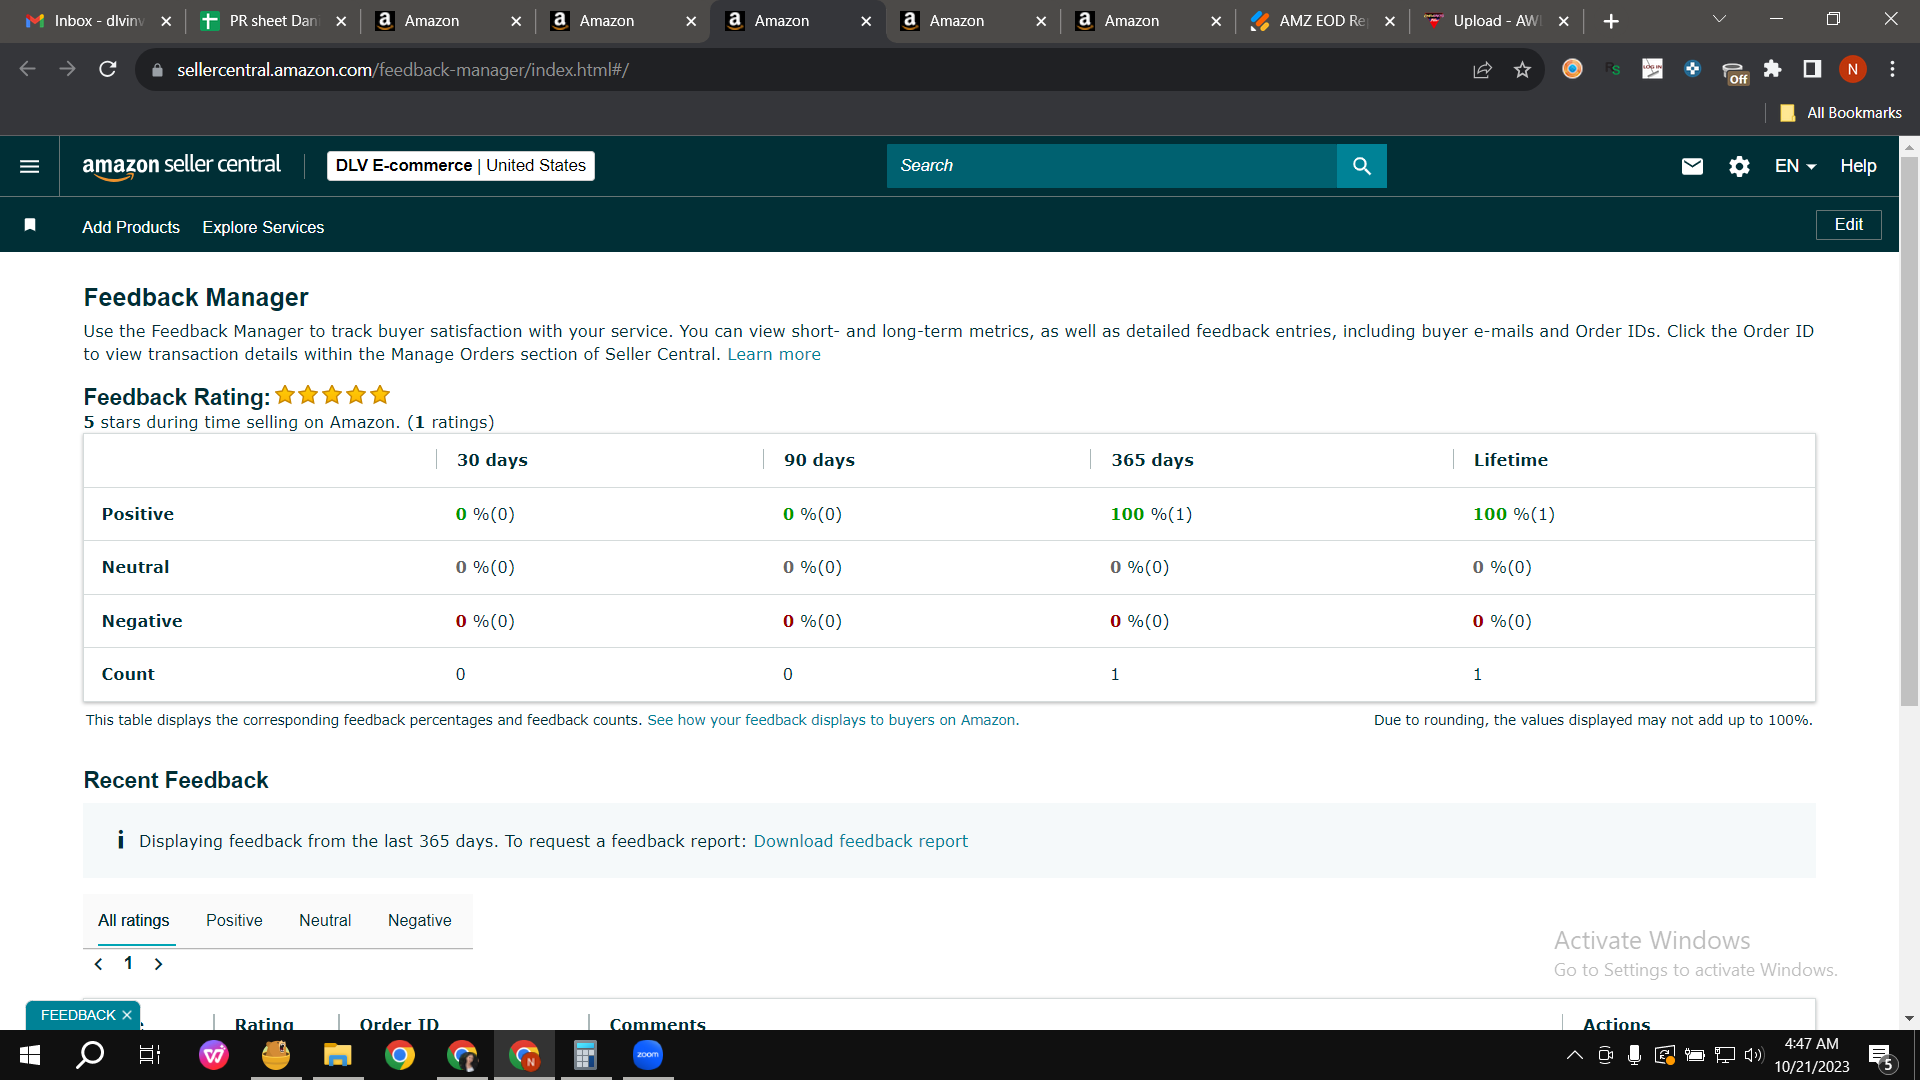Open the Chrome three-dot menu
1920x1080 pixels.
pos(1892,69)
